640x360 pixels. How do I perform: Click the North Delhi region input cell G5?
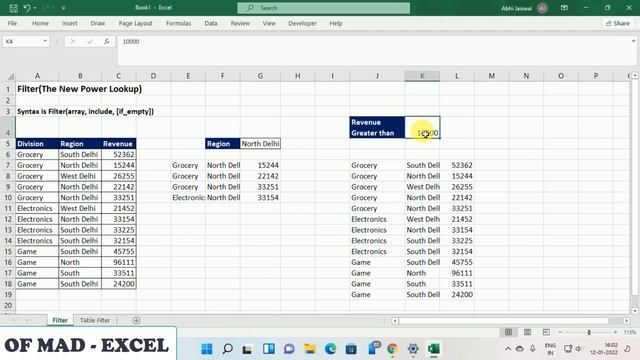click(260, 144)
